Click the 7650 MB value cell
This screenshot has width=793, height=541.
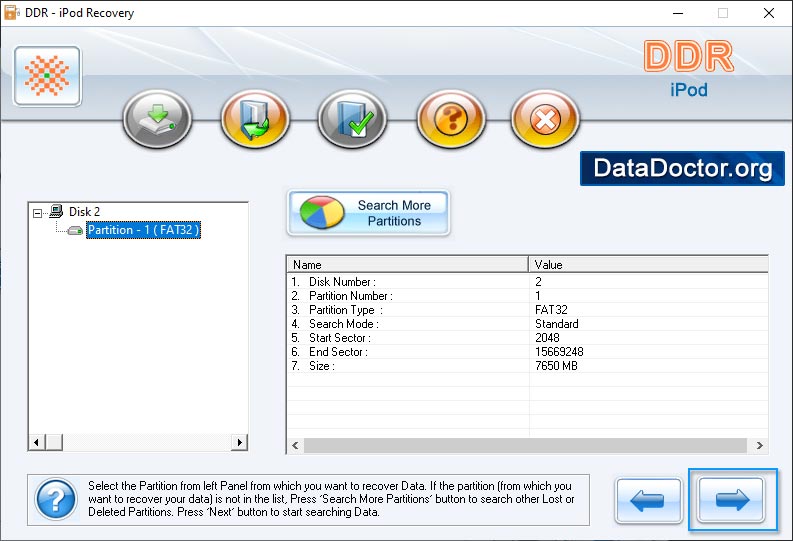coord(556,366)
